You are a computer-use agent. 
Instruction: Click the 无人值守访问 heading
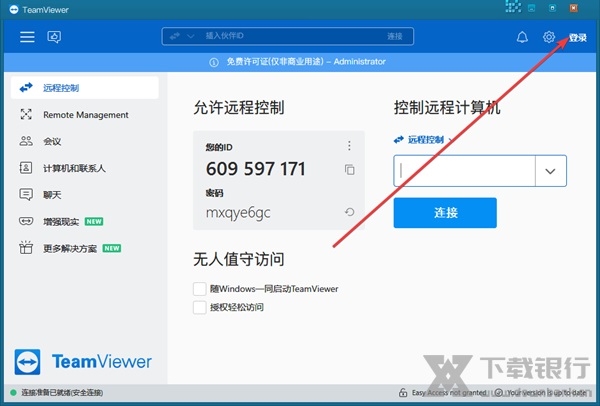pos(238,259)
